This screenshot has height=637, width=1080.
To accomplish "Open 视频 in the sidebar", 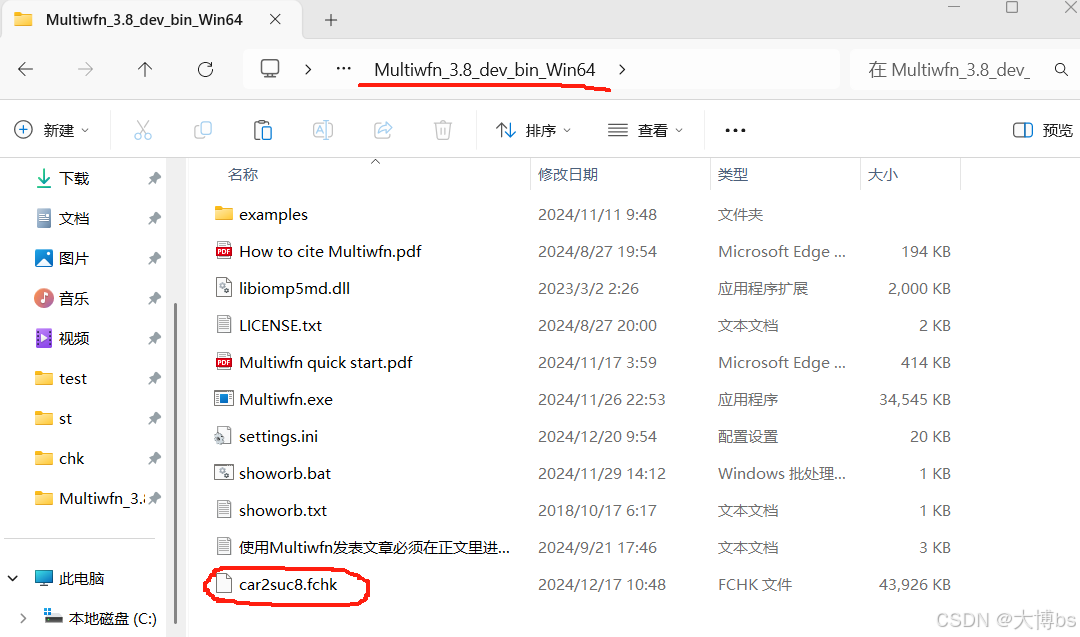I will coord(74,338).
